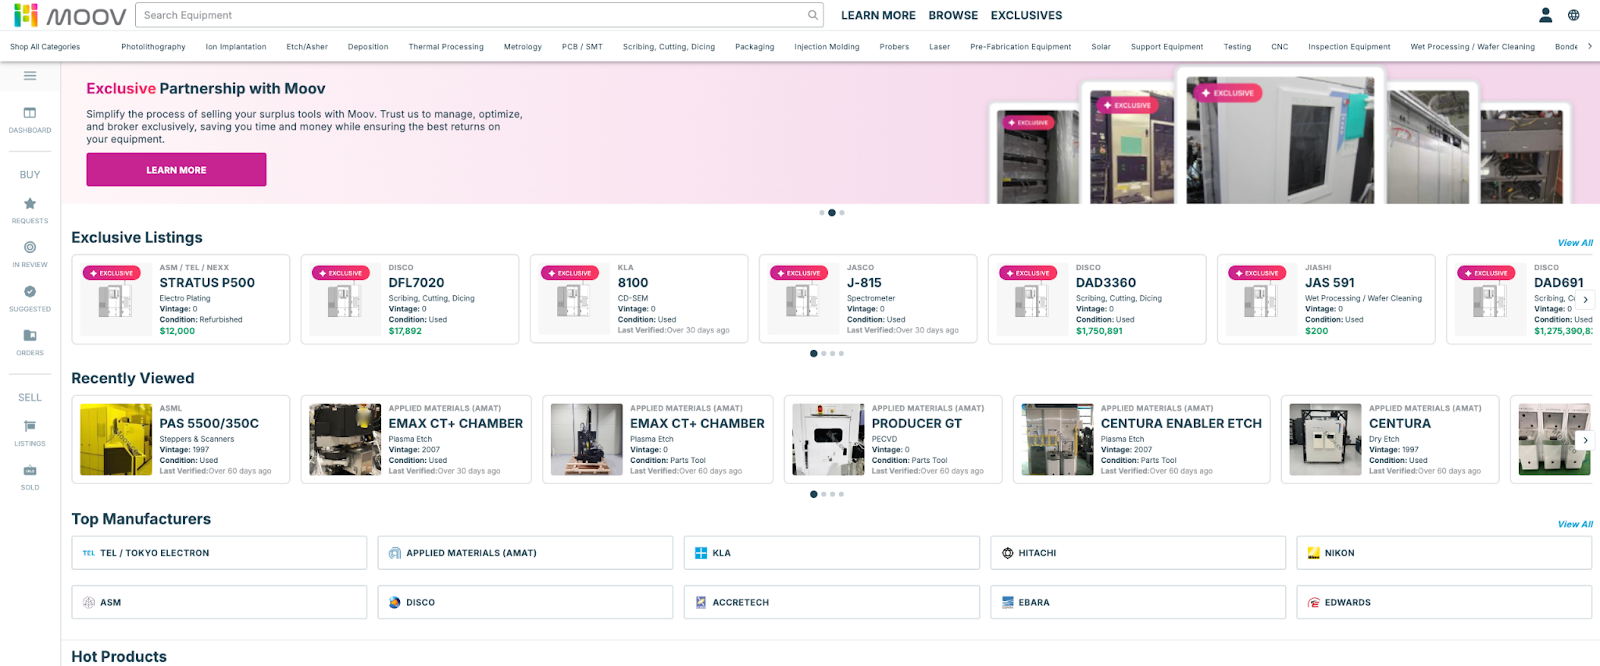
Task: Click the Moov logo
Action: (70, 15)
